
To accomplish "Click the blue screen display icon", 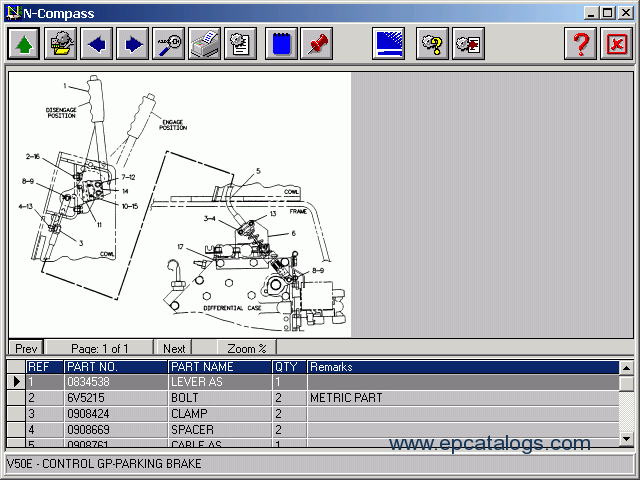I will click(388, 44).
